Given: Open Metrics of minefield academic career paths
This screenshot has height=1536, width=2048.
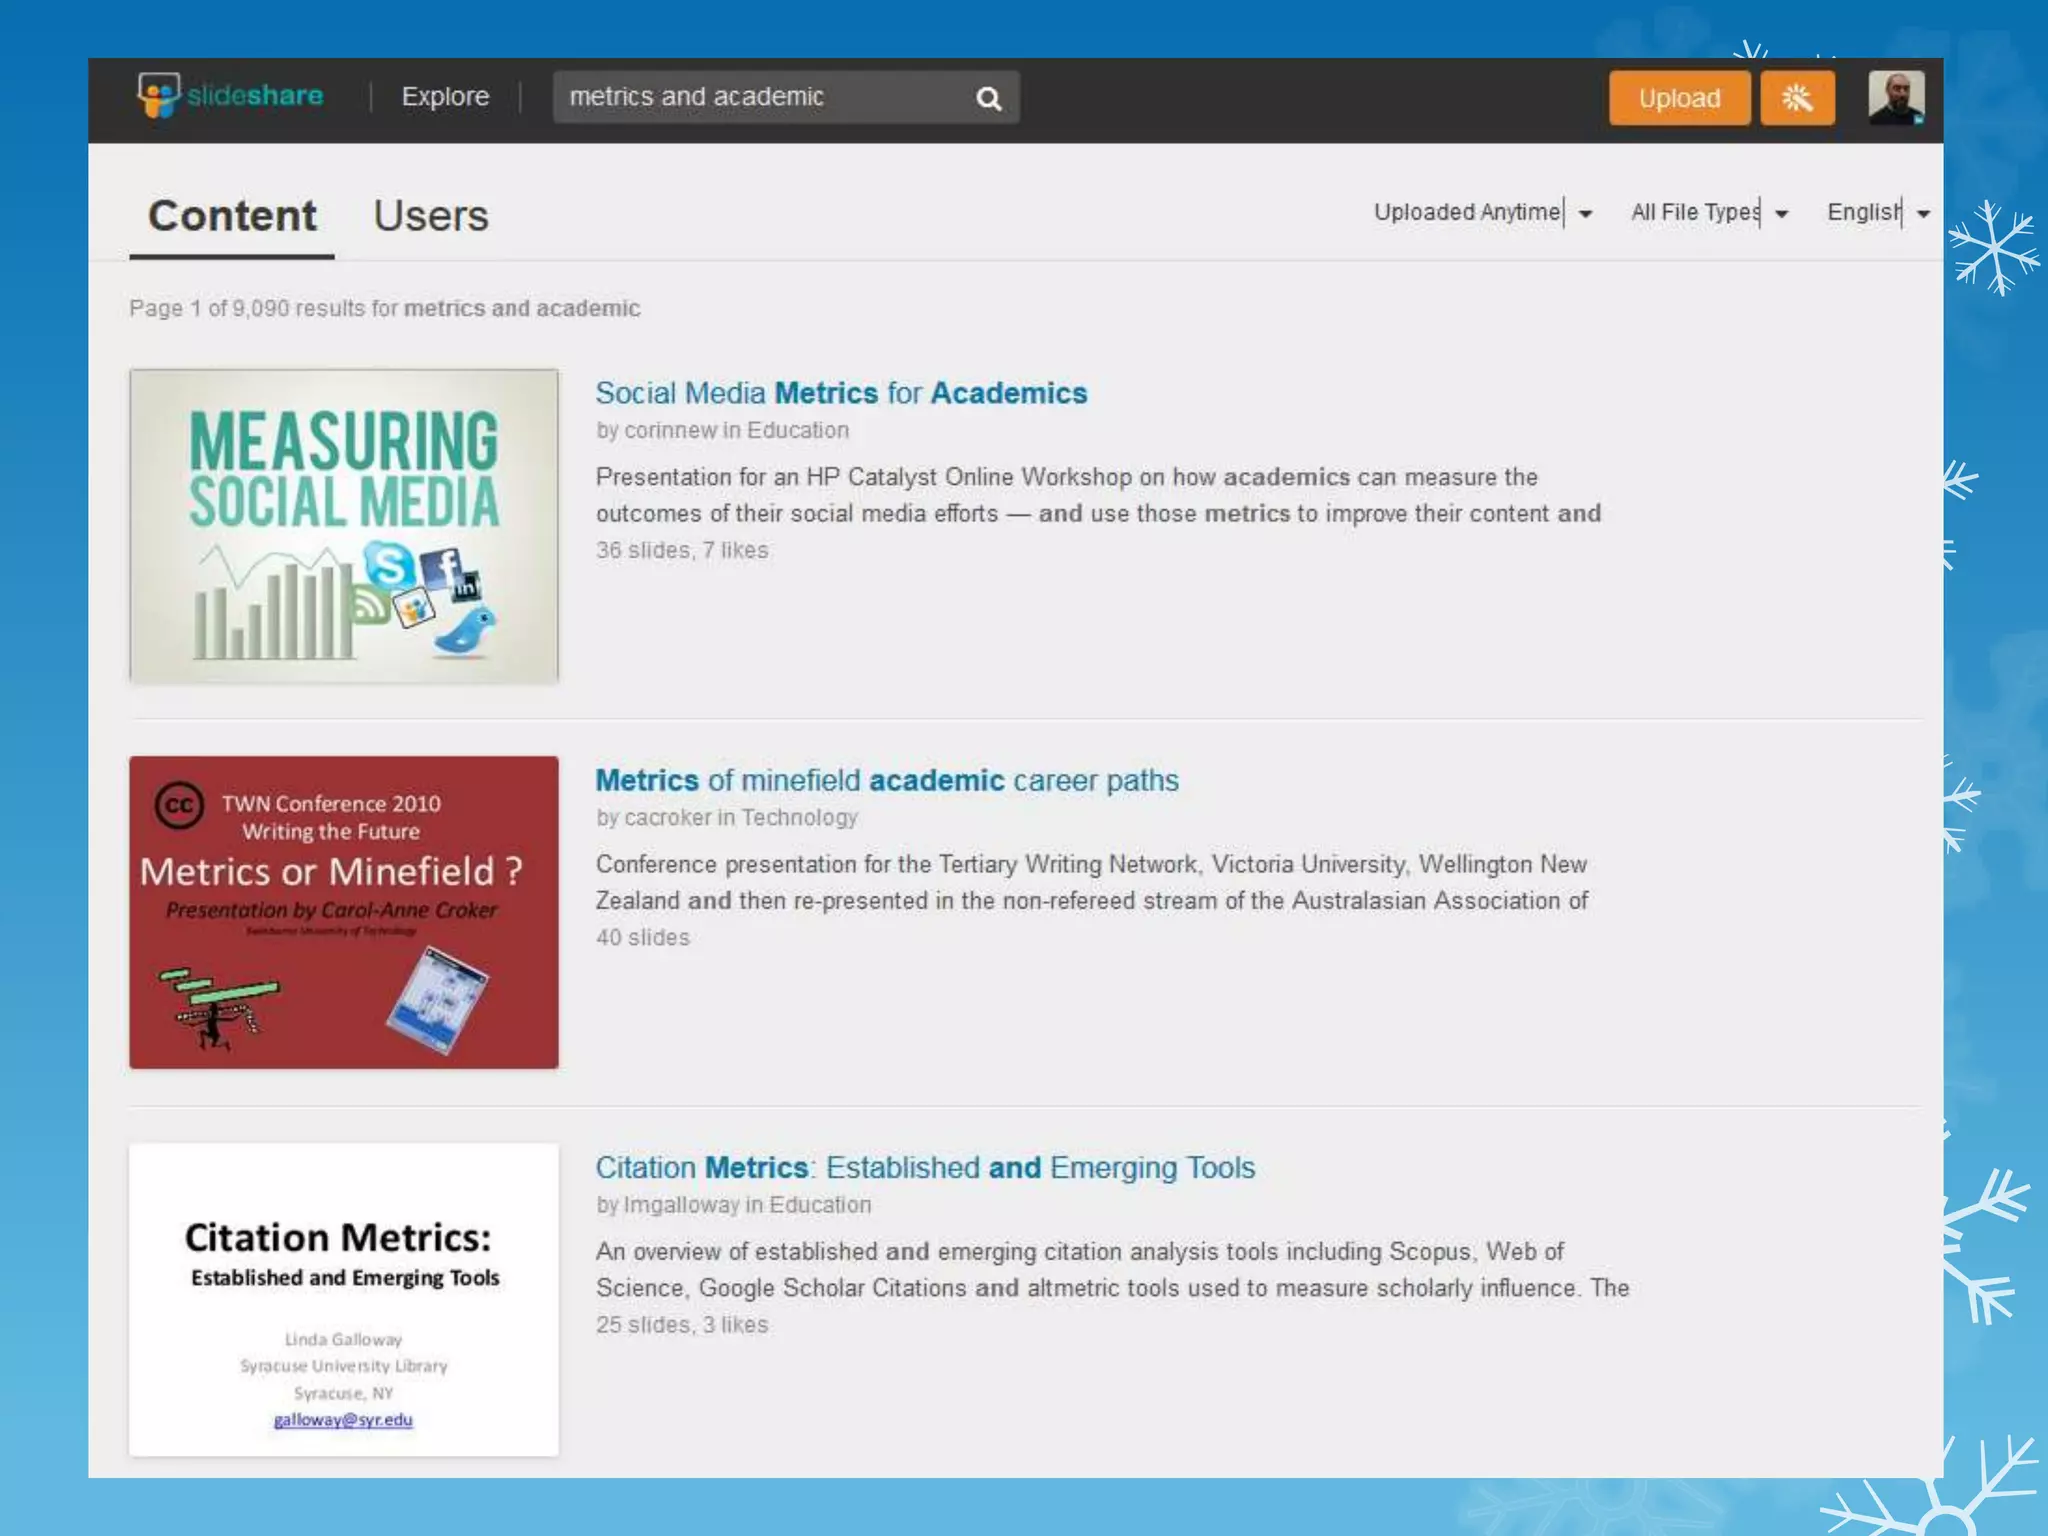Looking at the screenshot, I should pyautogui.click(x=887, y=780).
